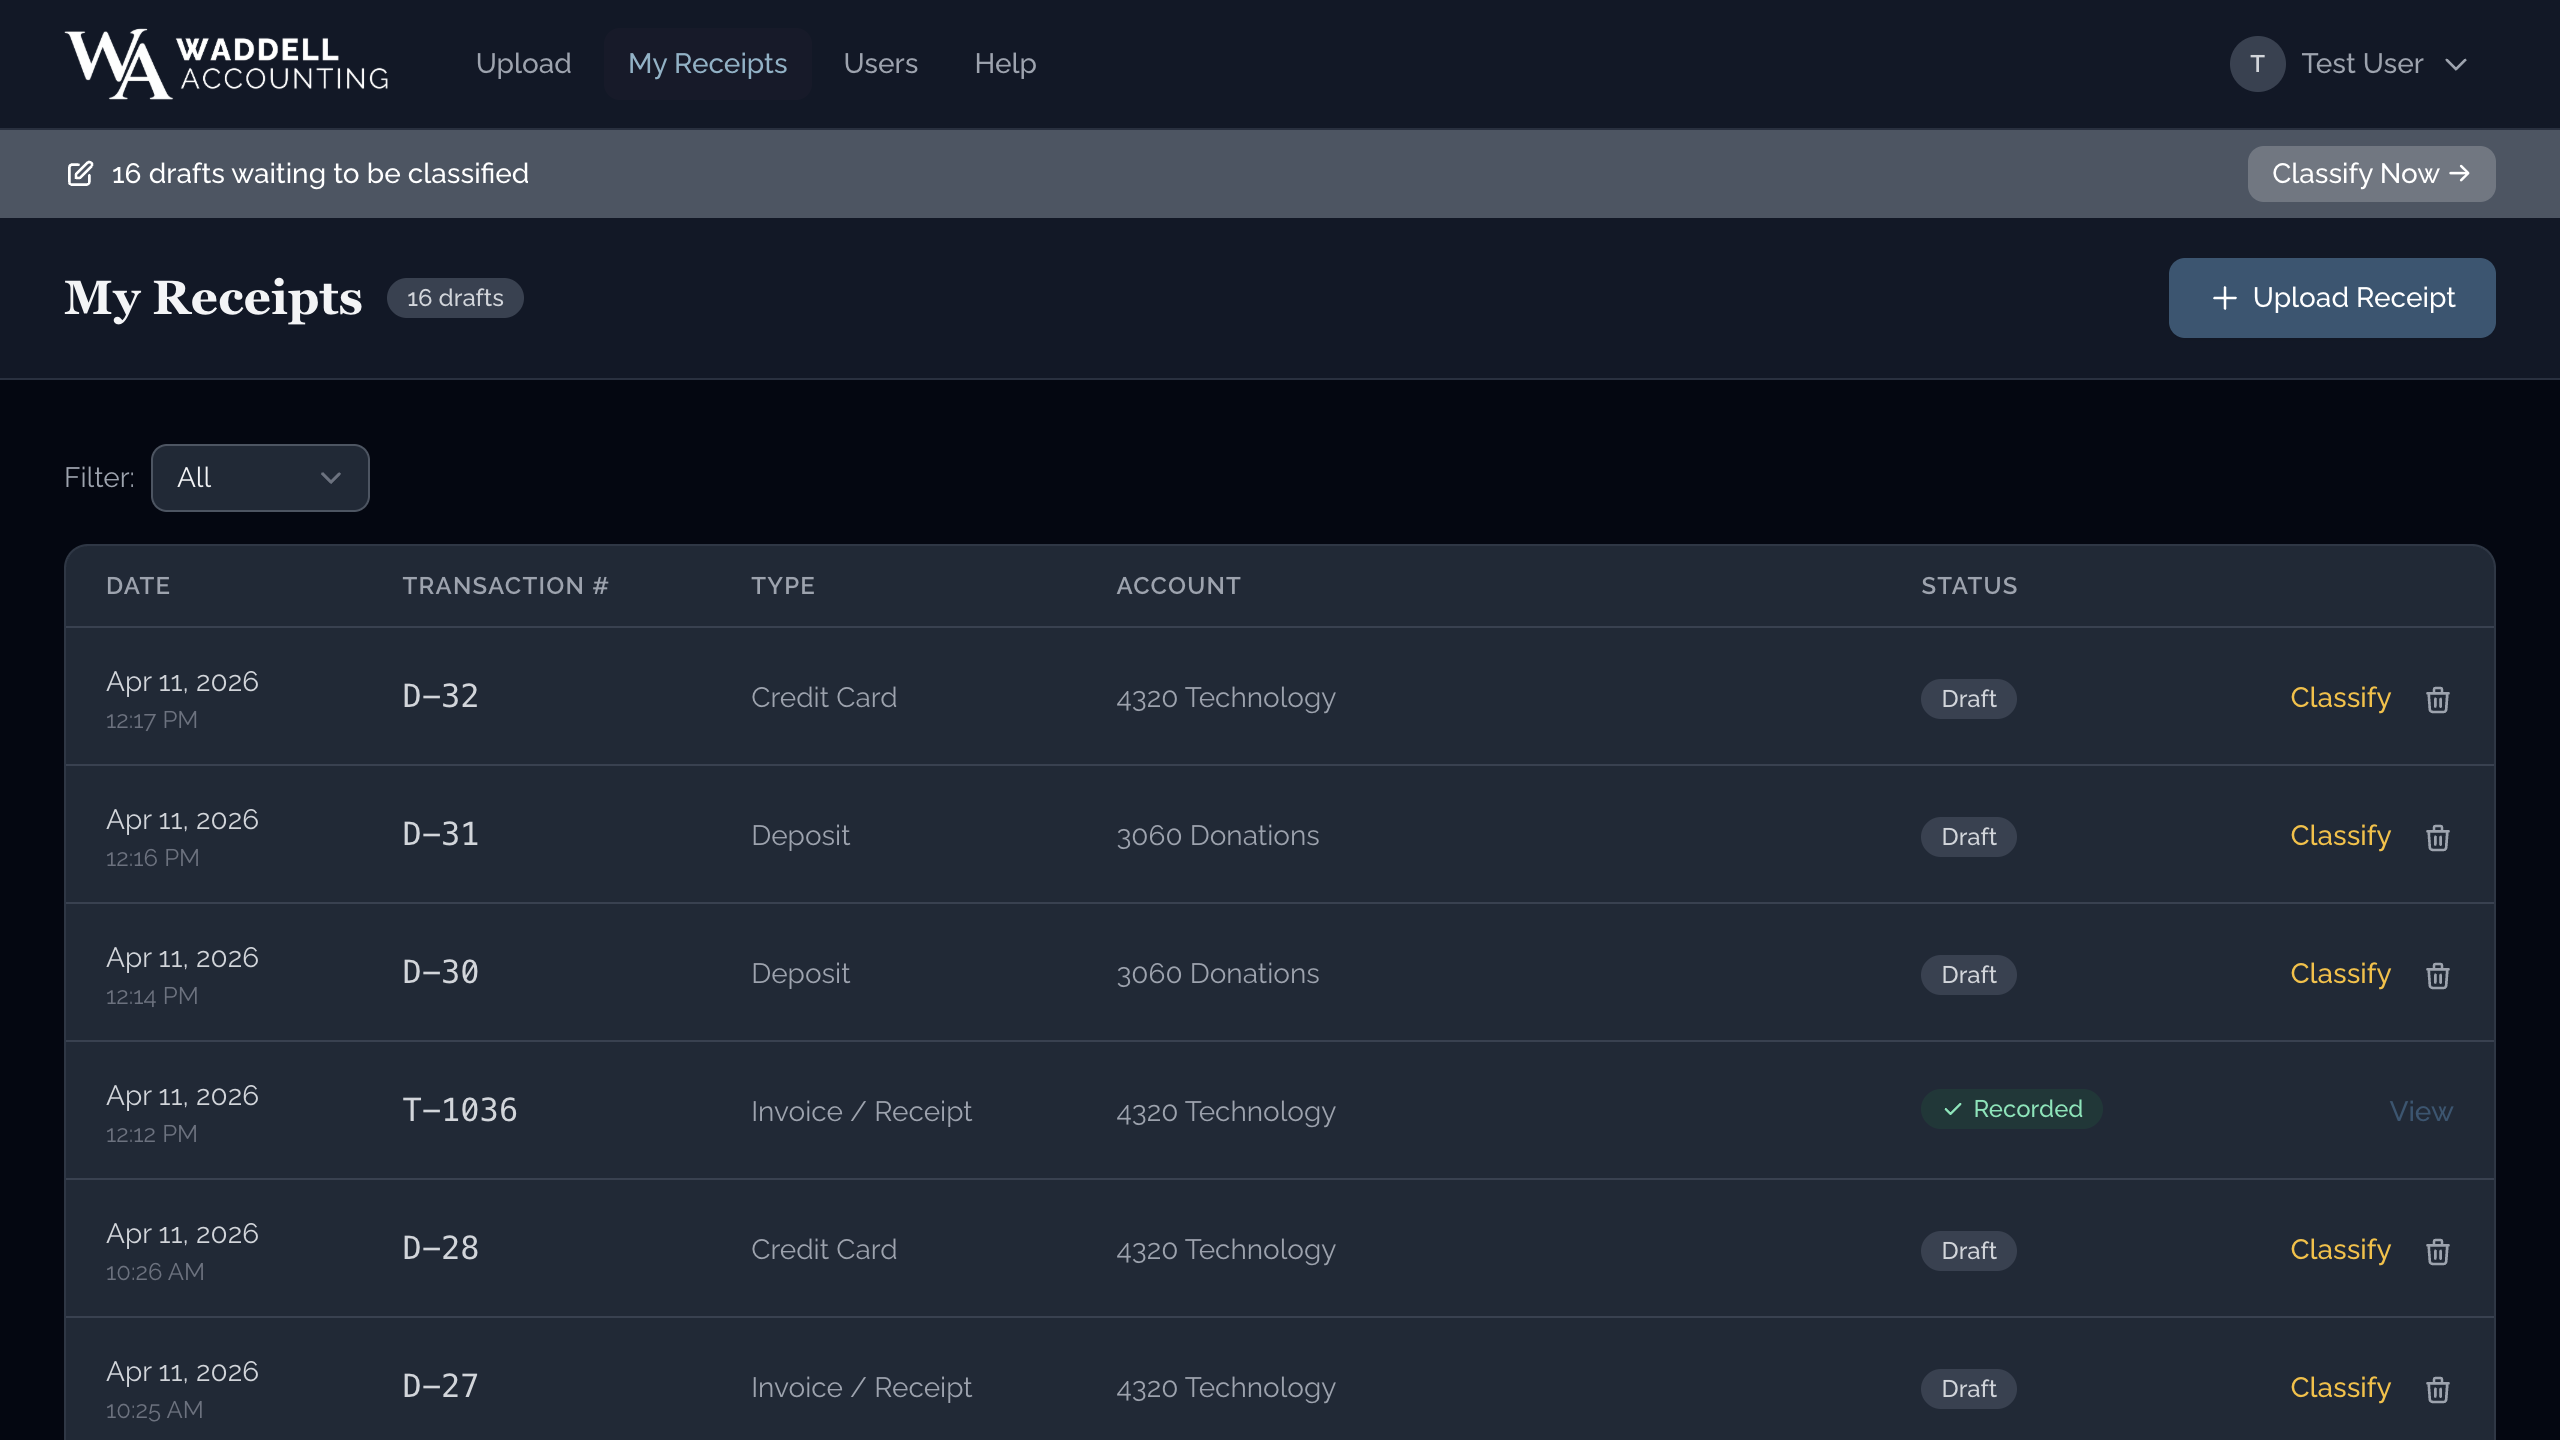
Task: Go to the Upload nav item
Action: [524, 64]
